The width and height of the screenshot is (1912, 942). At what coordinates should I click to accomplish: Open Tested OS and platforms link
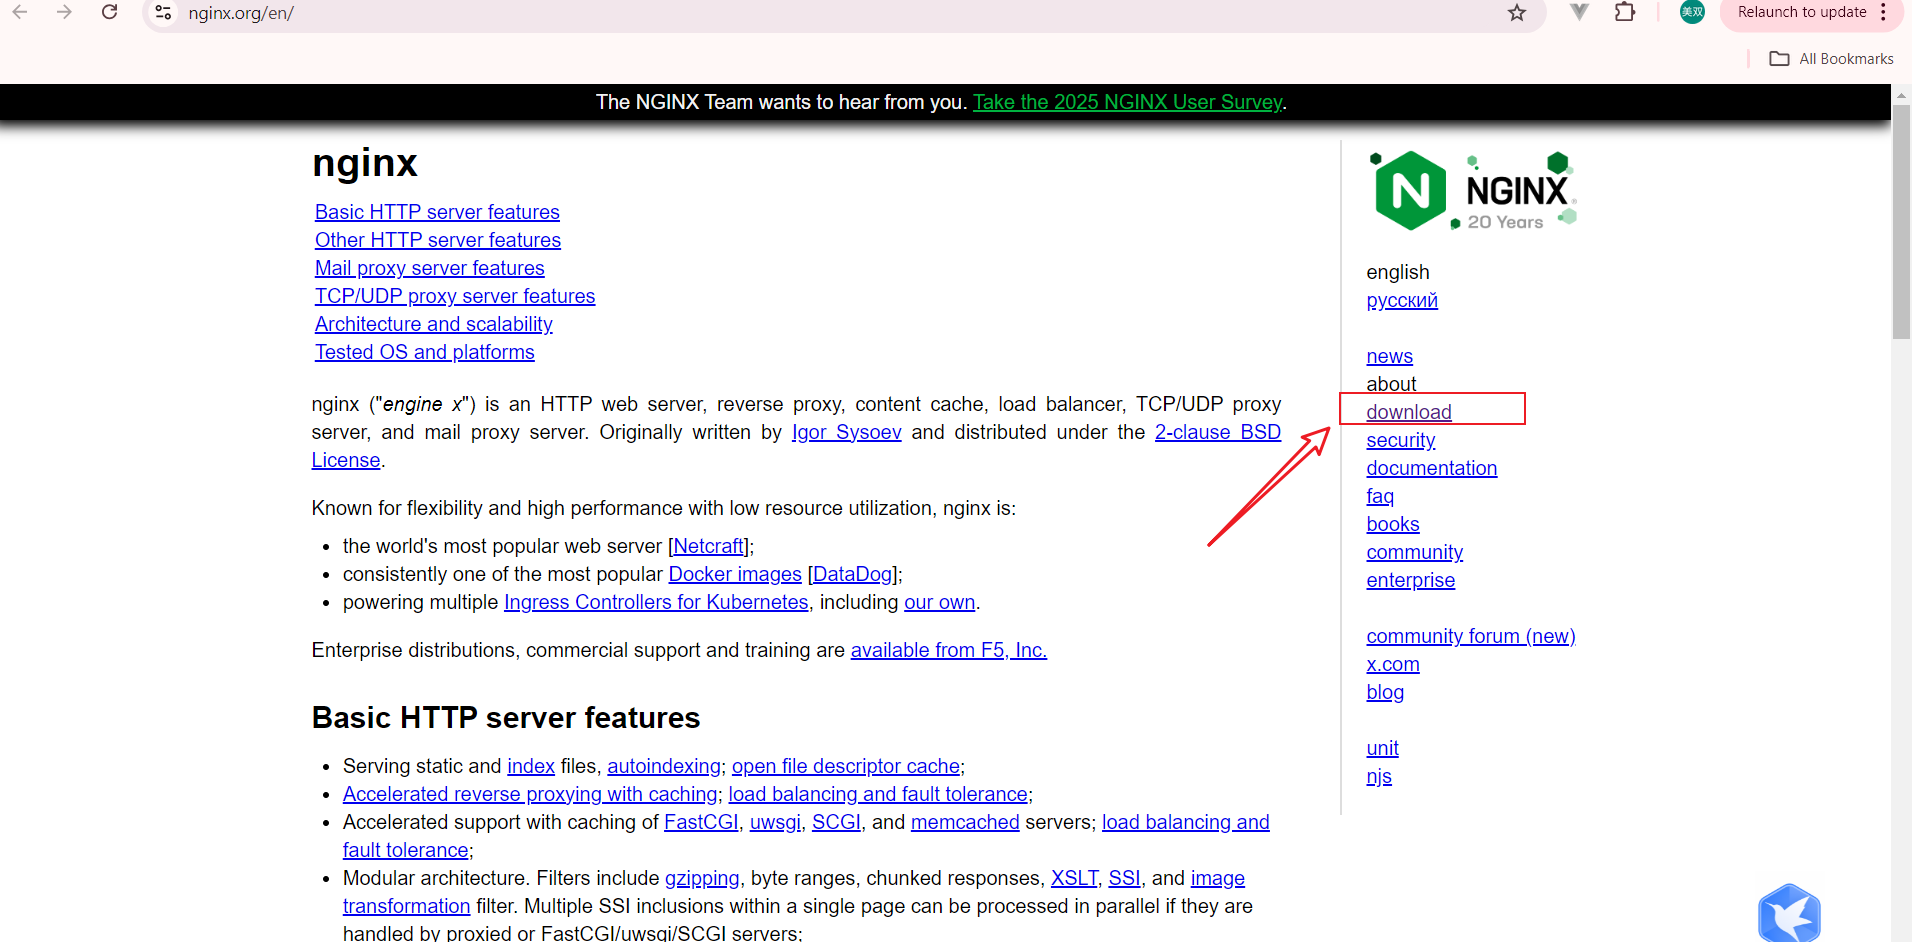click(x=425, y=352)
